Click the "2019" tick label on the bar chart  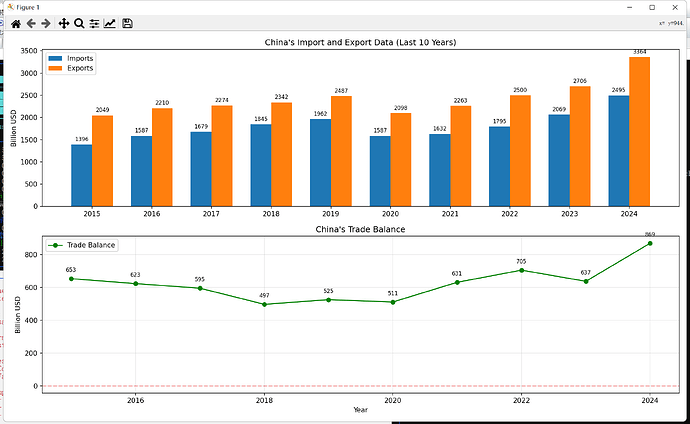pos(330,214)
